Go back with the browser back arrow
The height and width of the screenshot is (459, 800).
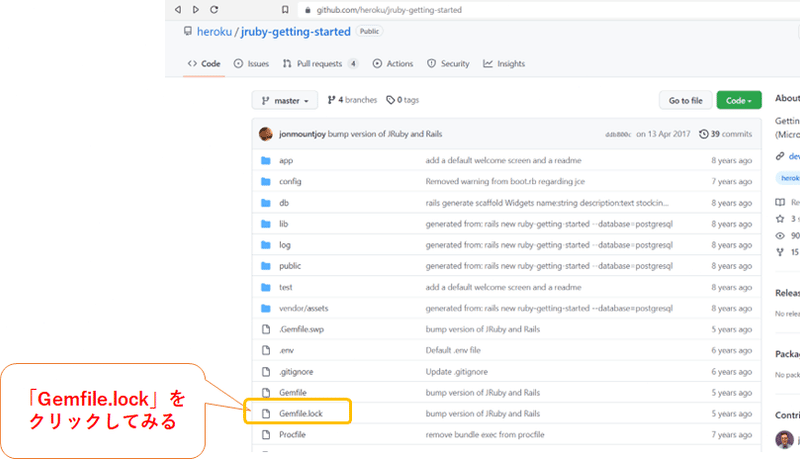[x=178, y=9]
